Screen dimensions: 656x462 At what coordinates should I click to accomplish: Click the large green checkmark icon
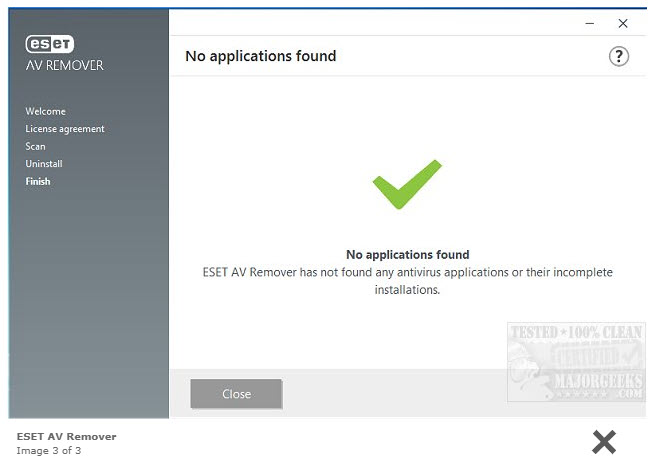click(x=406, y=185)
